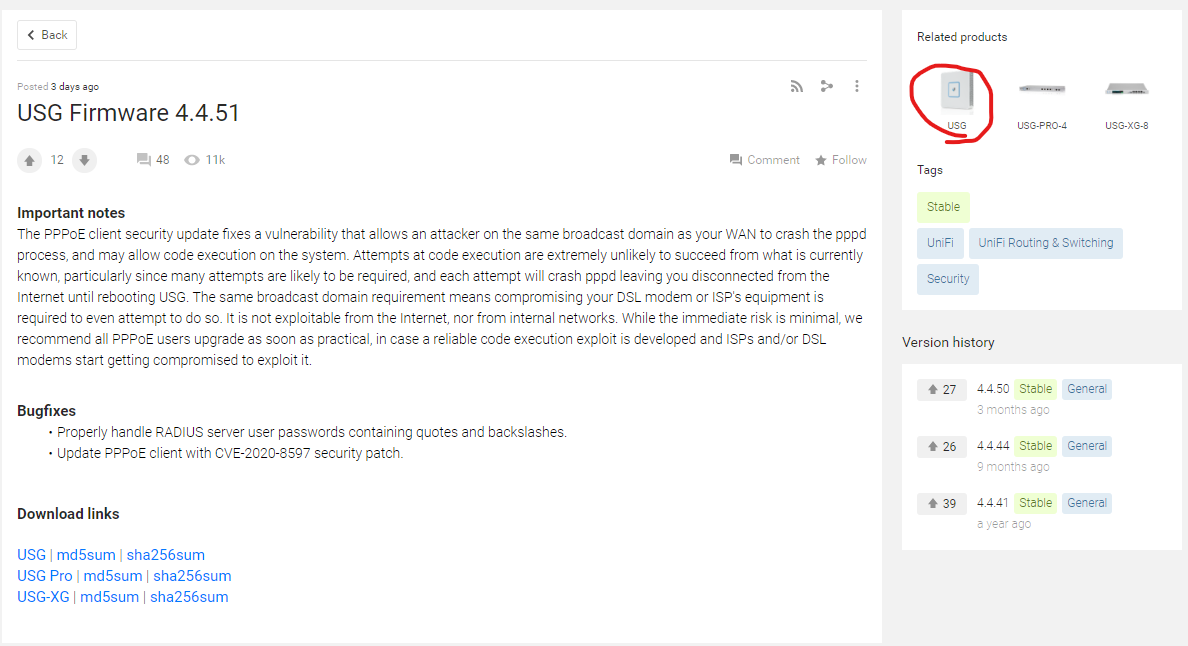Viewport: 1188px width, 646px height.
Task: Click the Stable tag under Tags
Action: coord(943,207)
